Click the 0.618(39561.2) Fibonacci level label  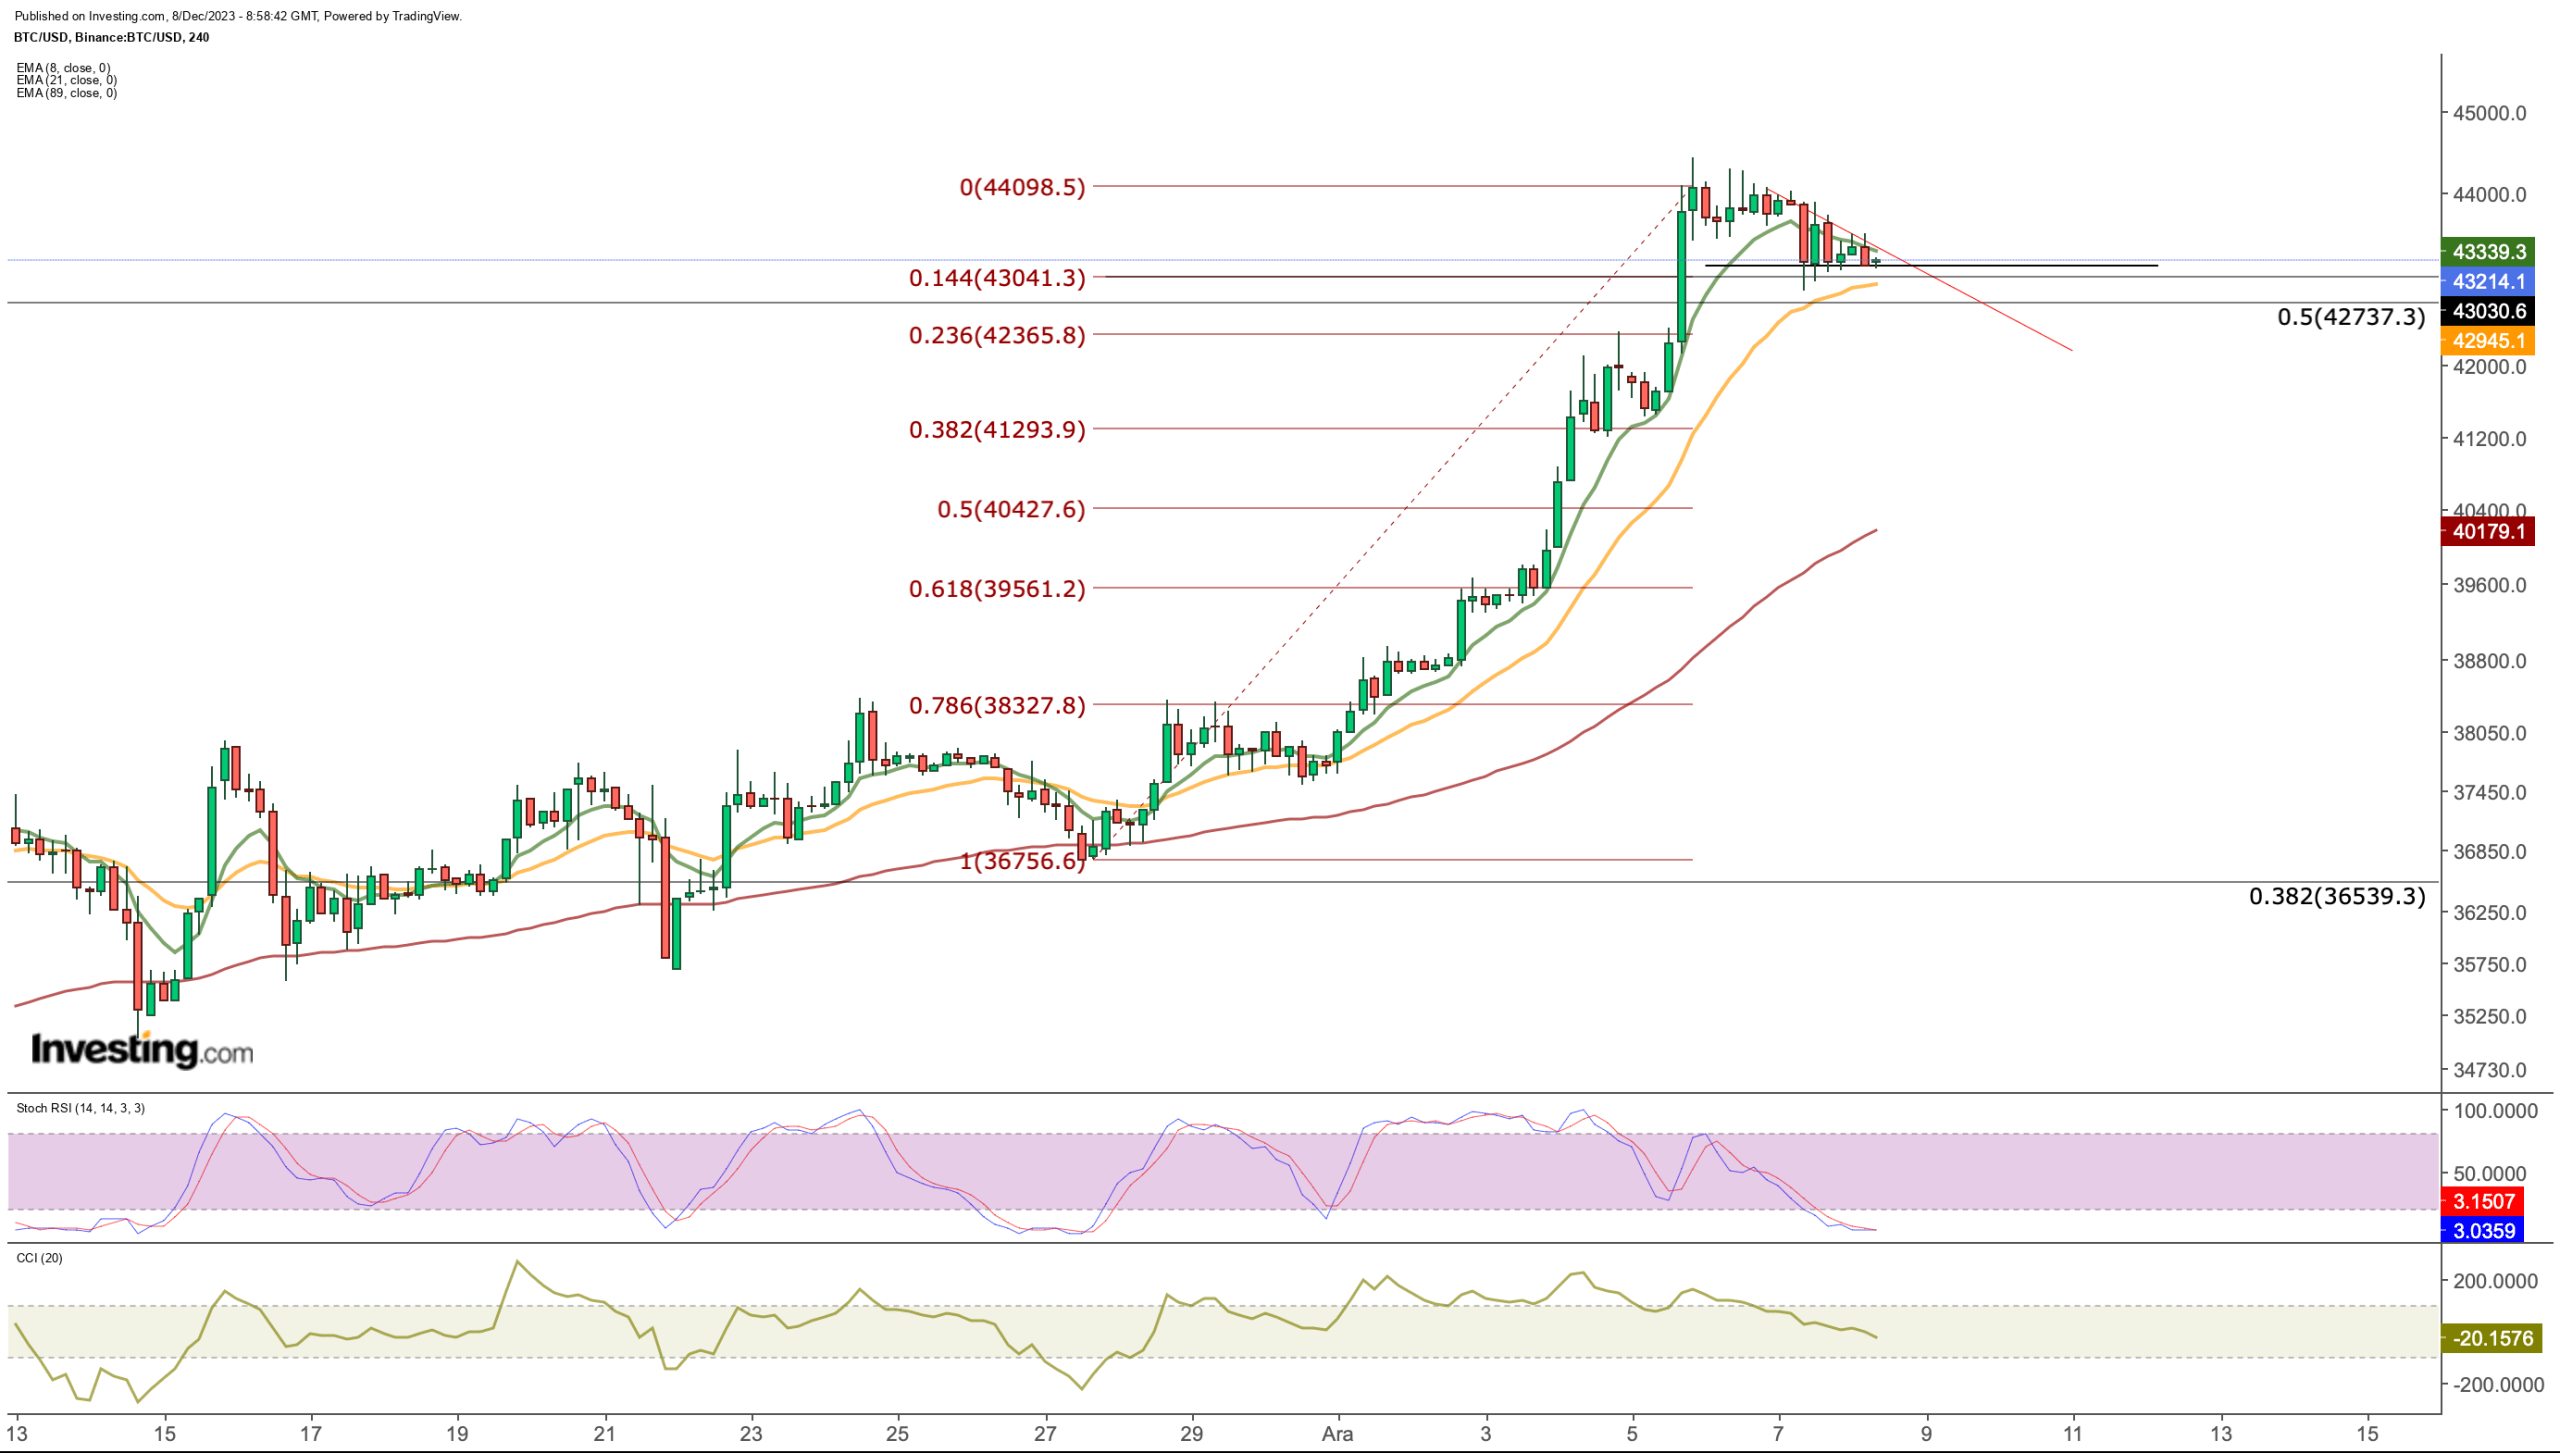point(997,589)
